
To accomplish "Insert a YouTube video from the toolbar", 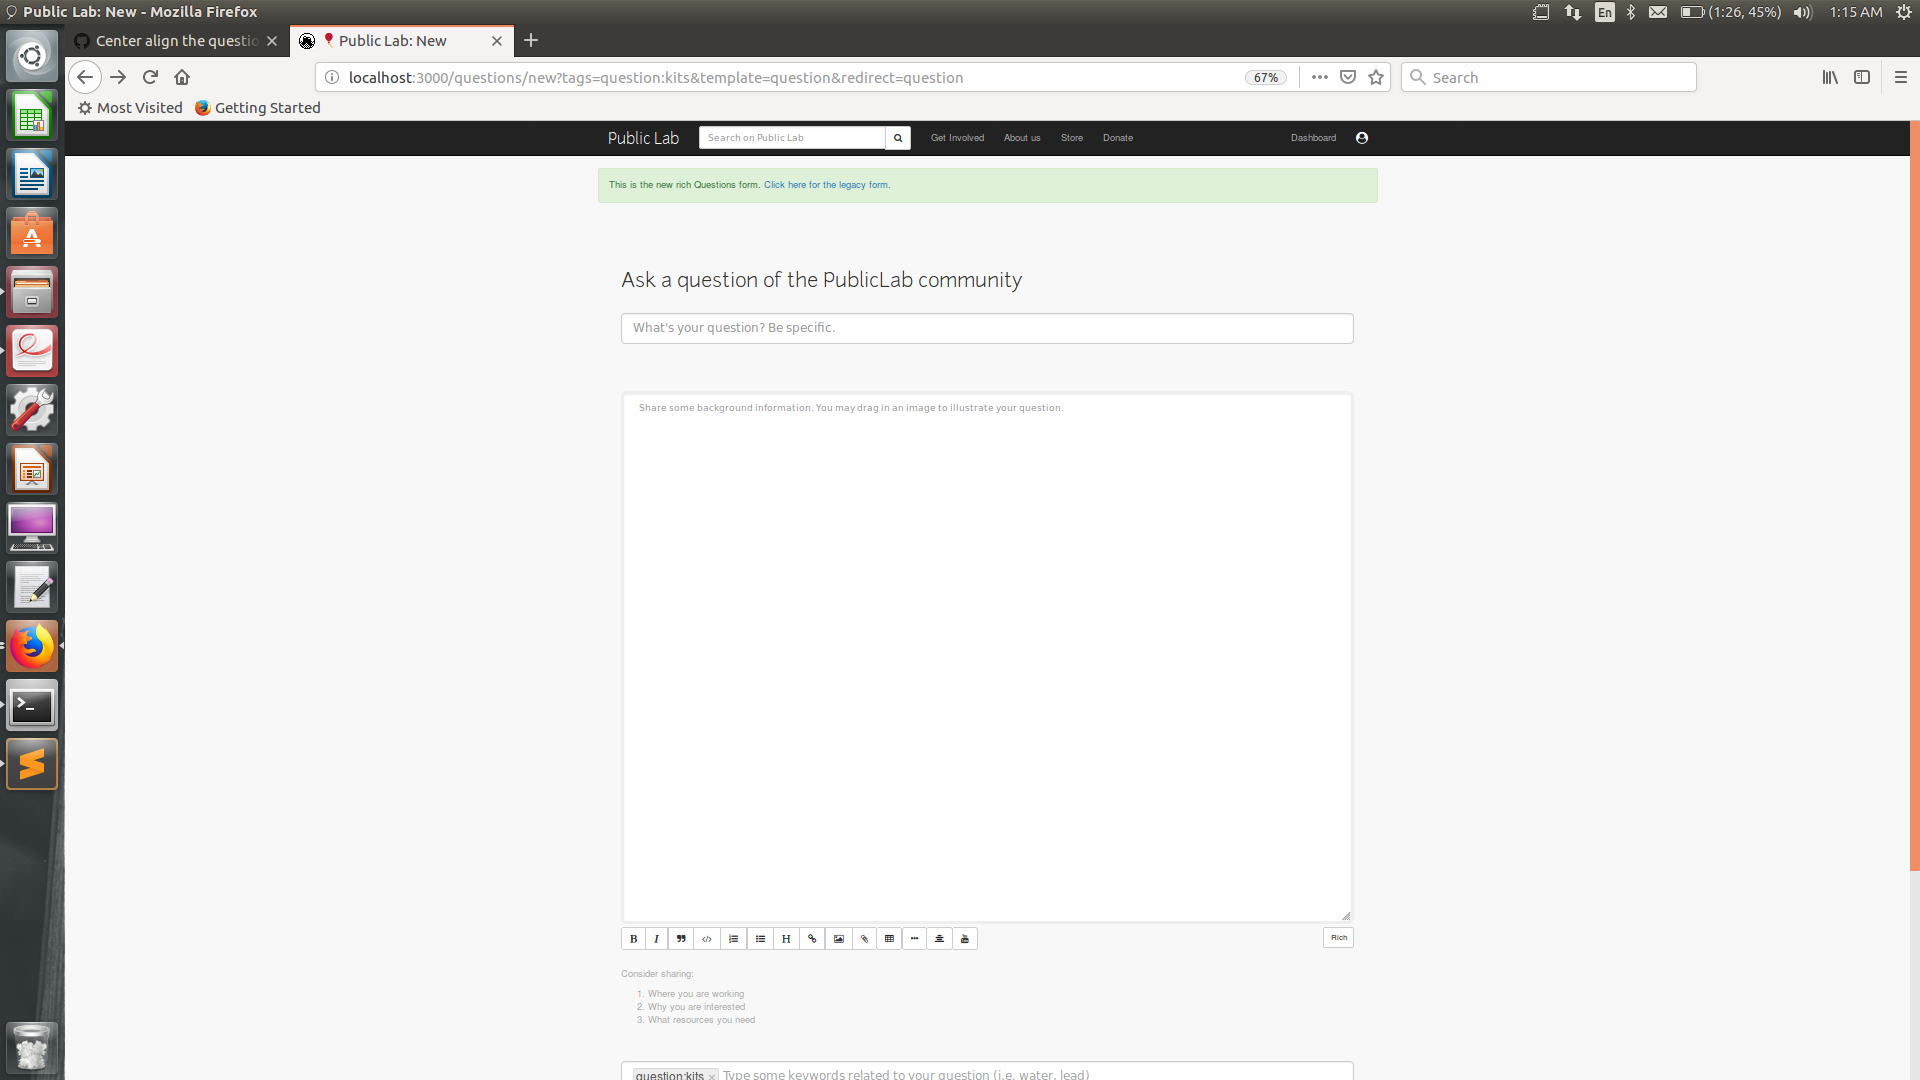I will coord(965,939).
